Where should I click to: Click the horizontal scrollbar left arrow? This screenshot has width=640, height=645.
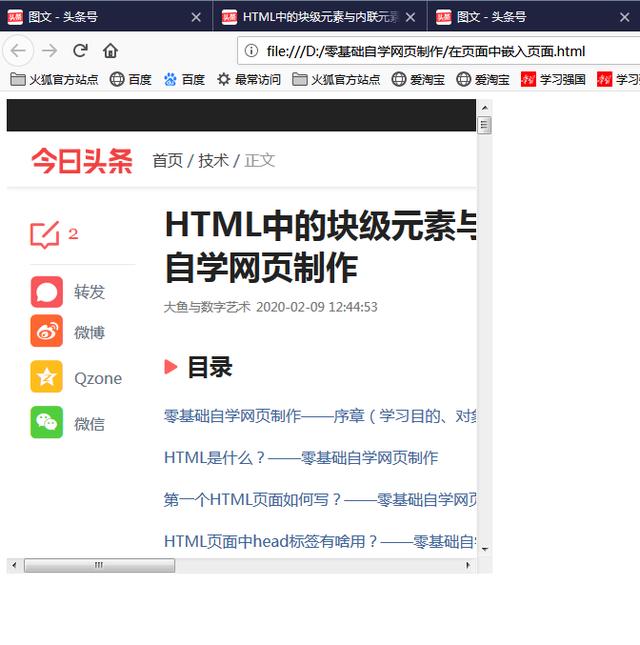click(14, 565)
